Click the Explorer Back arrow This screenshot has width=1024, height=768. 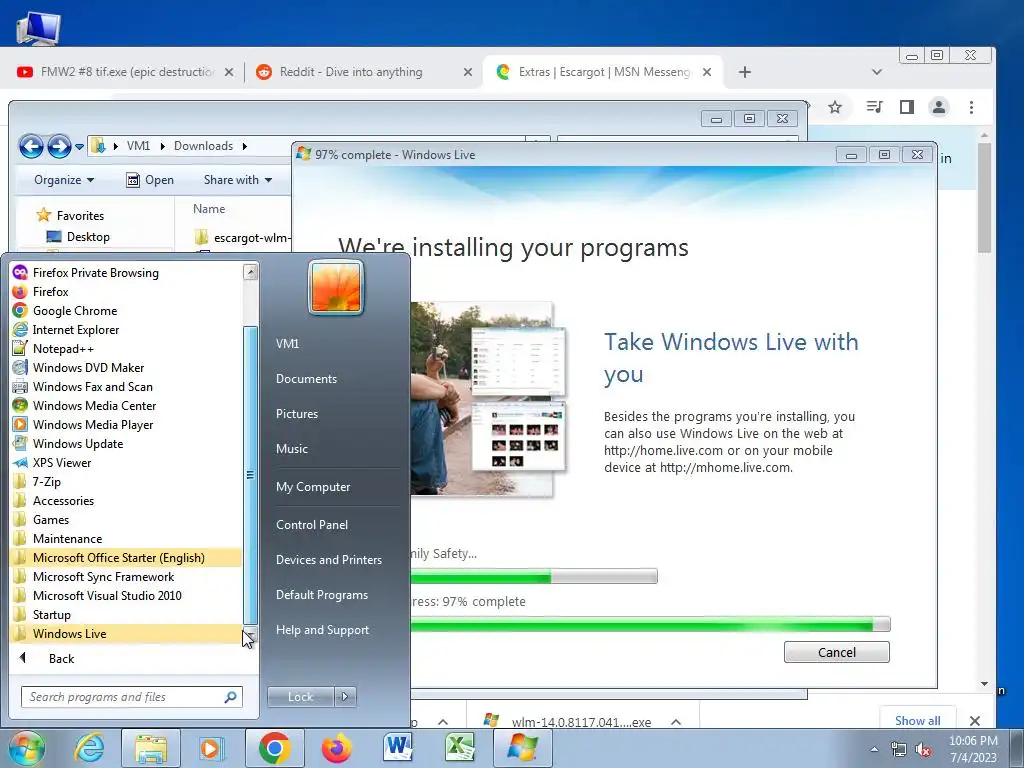point(31,146)
